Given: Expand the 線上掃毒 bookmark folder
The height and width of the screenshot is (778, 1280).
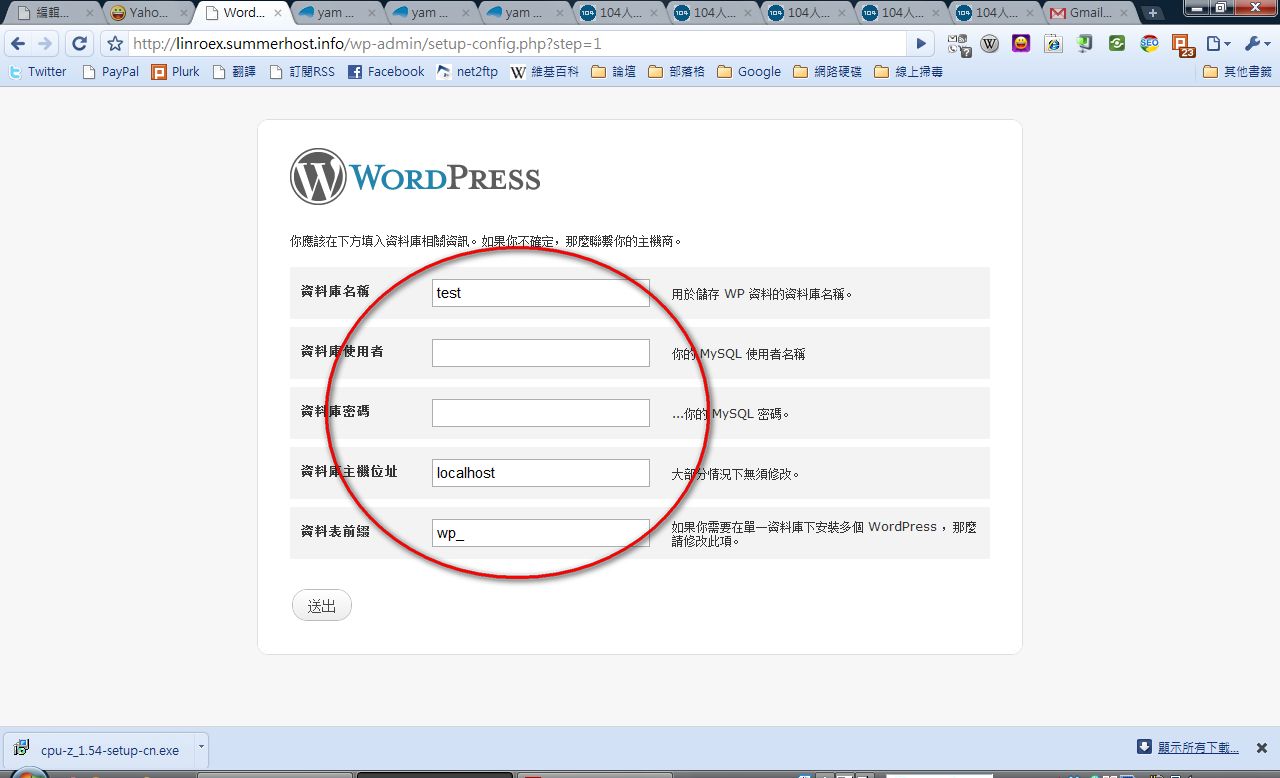Looking at the screenshot, I should (x=908, y=72).
